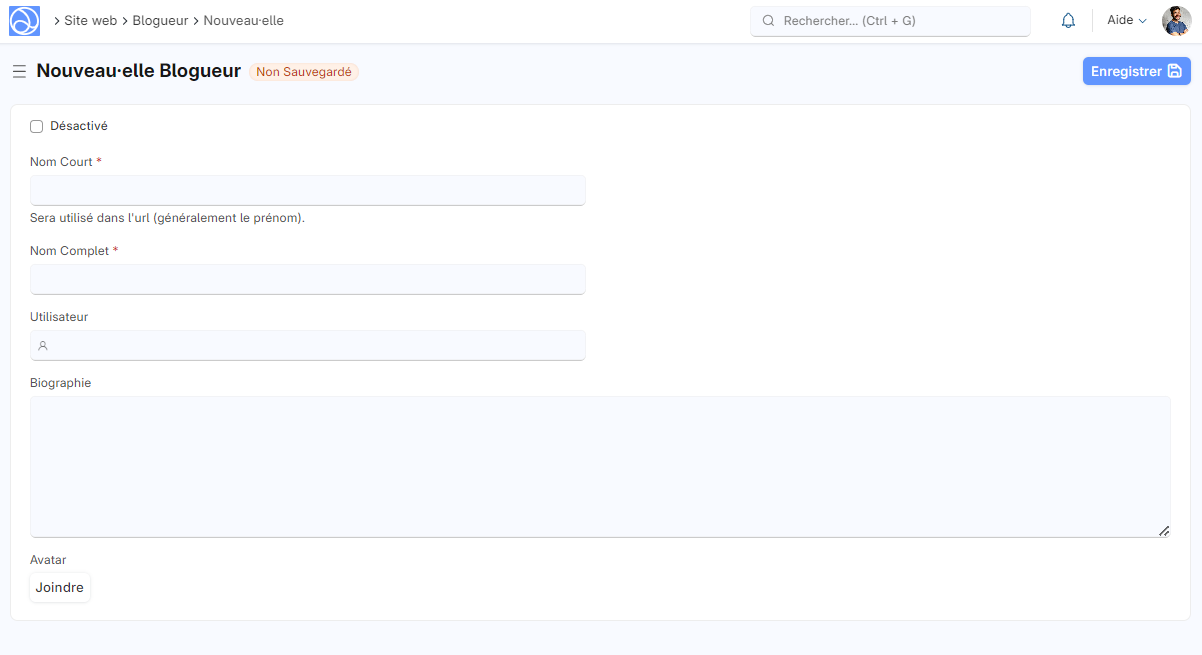Click the Non Sauvegardé status badge
This screenshot has height=655, width=1202.
click(x=304, y=72)
